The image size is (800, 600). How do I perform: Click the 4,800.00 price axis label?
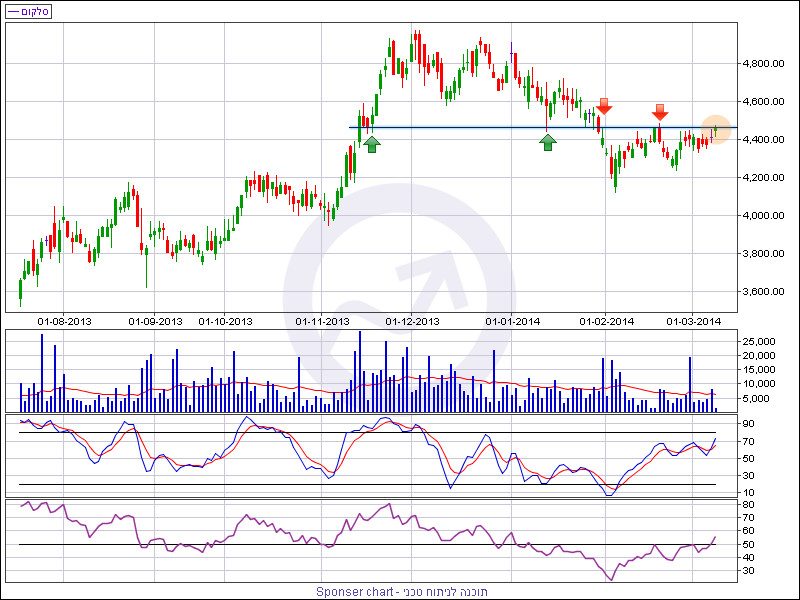point(764,64)
